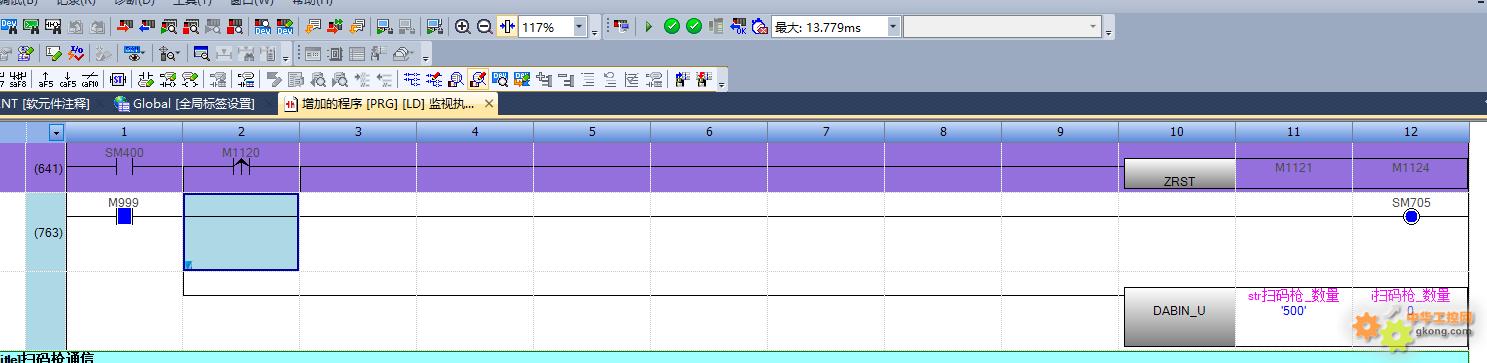Click the DABIN_U instruction block

coord(1179,311)
